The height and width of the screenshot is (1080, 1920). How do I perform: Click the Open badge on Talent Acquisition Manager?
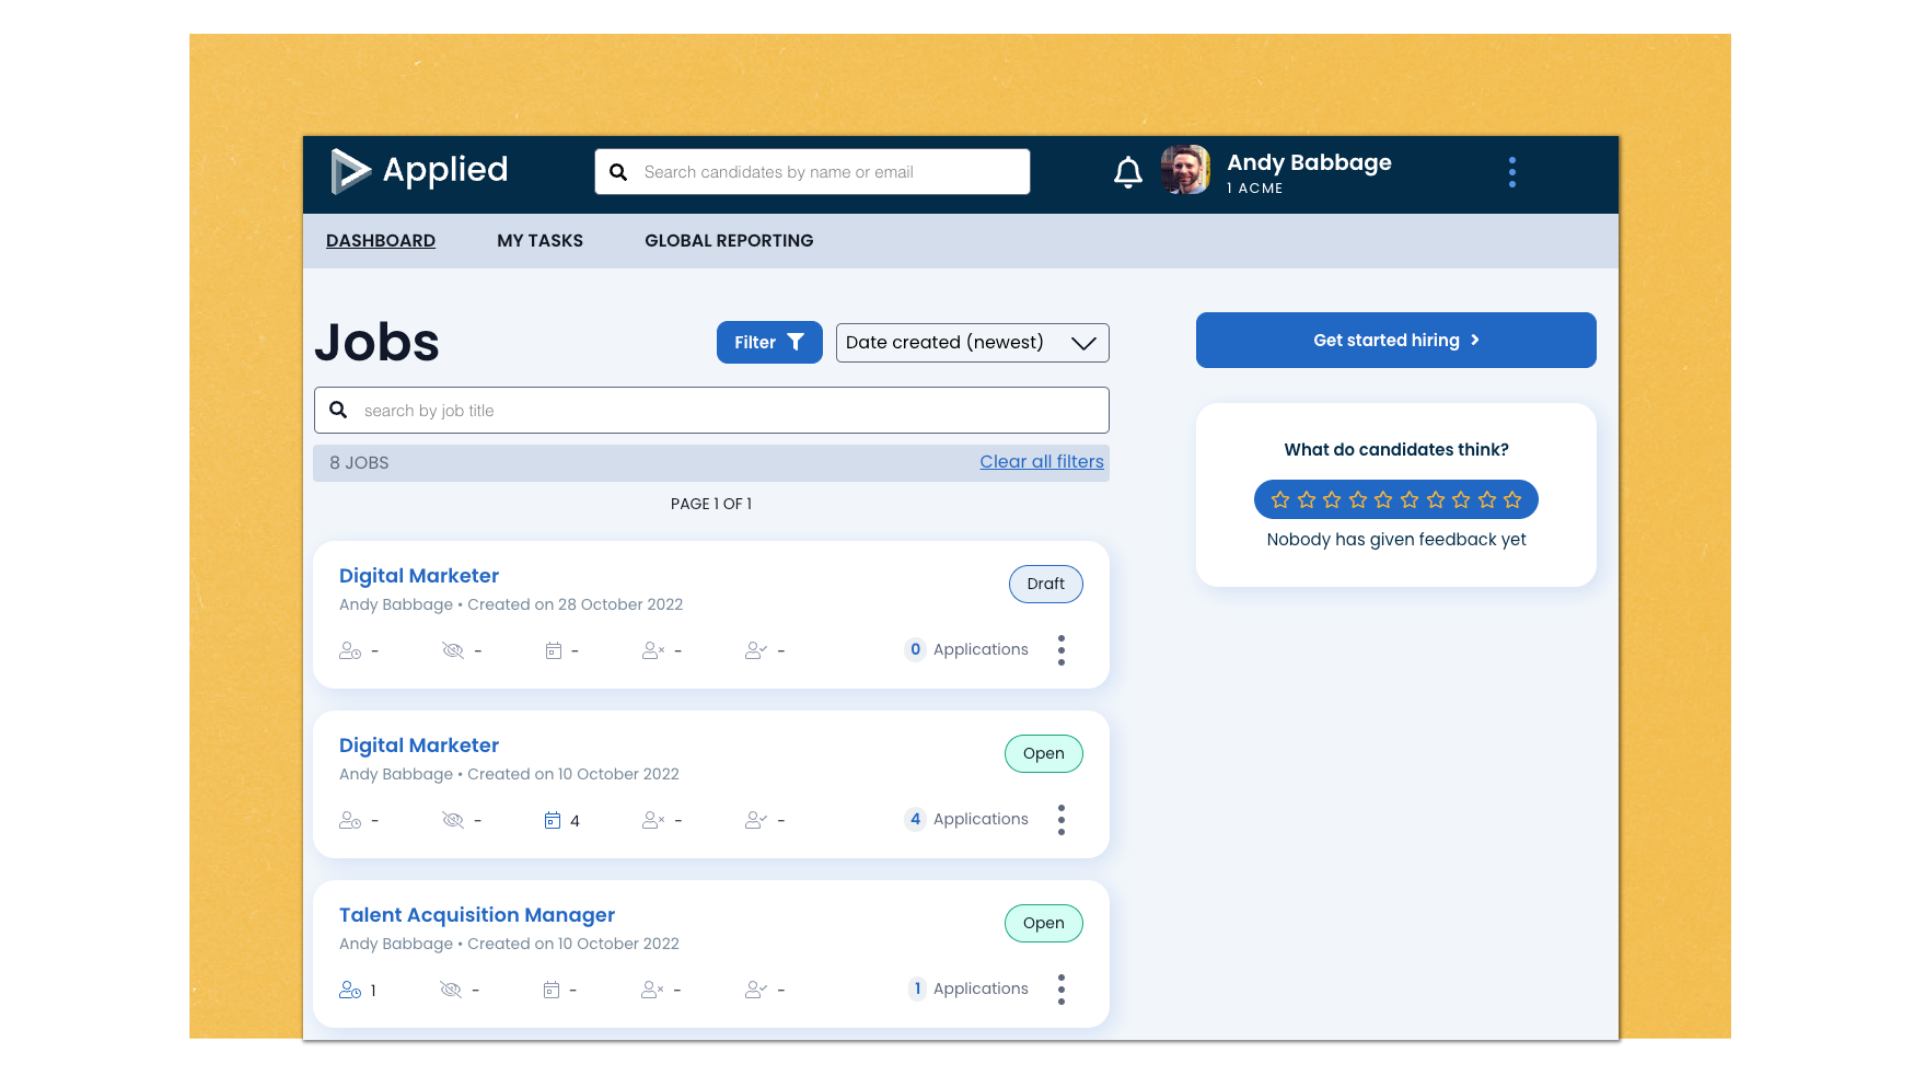[1043, 923]
